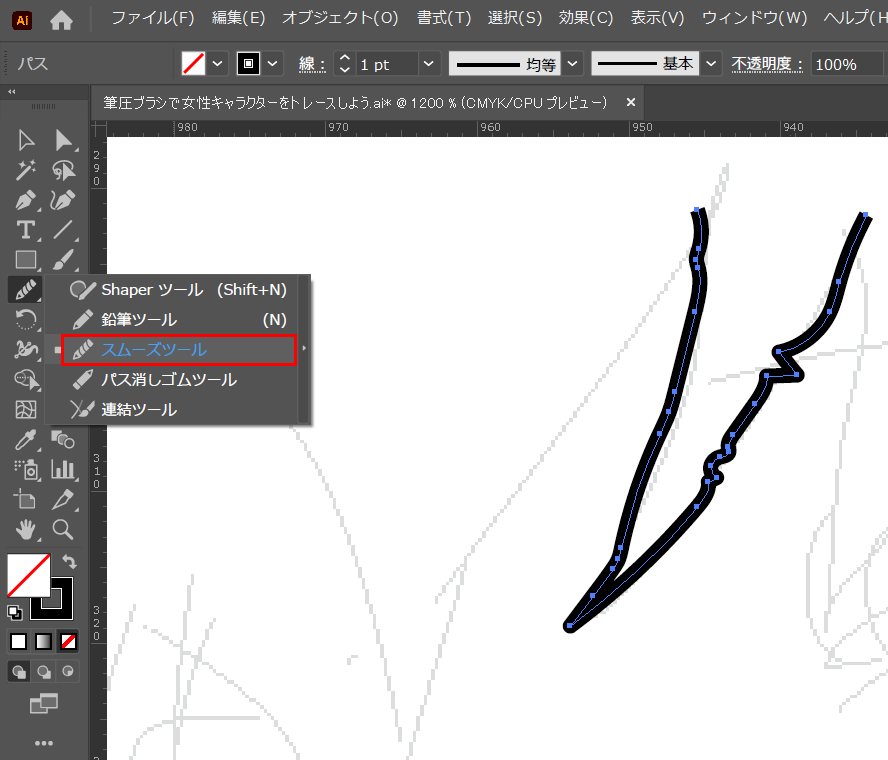Click toolbar fill box (none)
Image resolution: width=888 pixels, height=760 pixels.
point(28,575)
